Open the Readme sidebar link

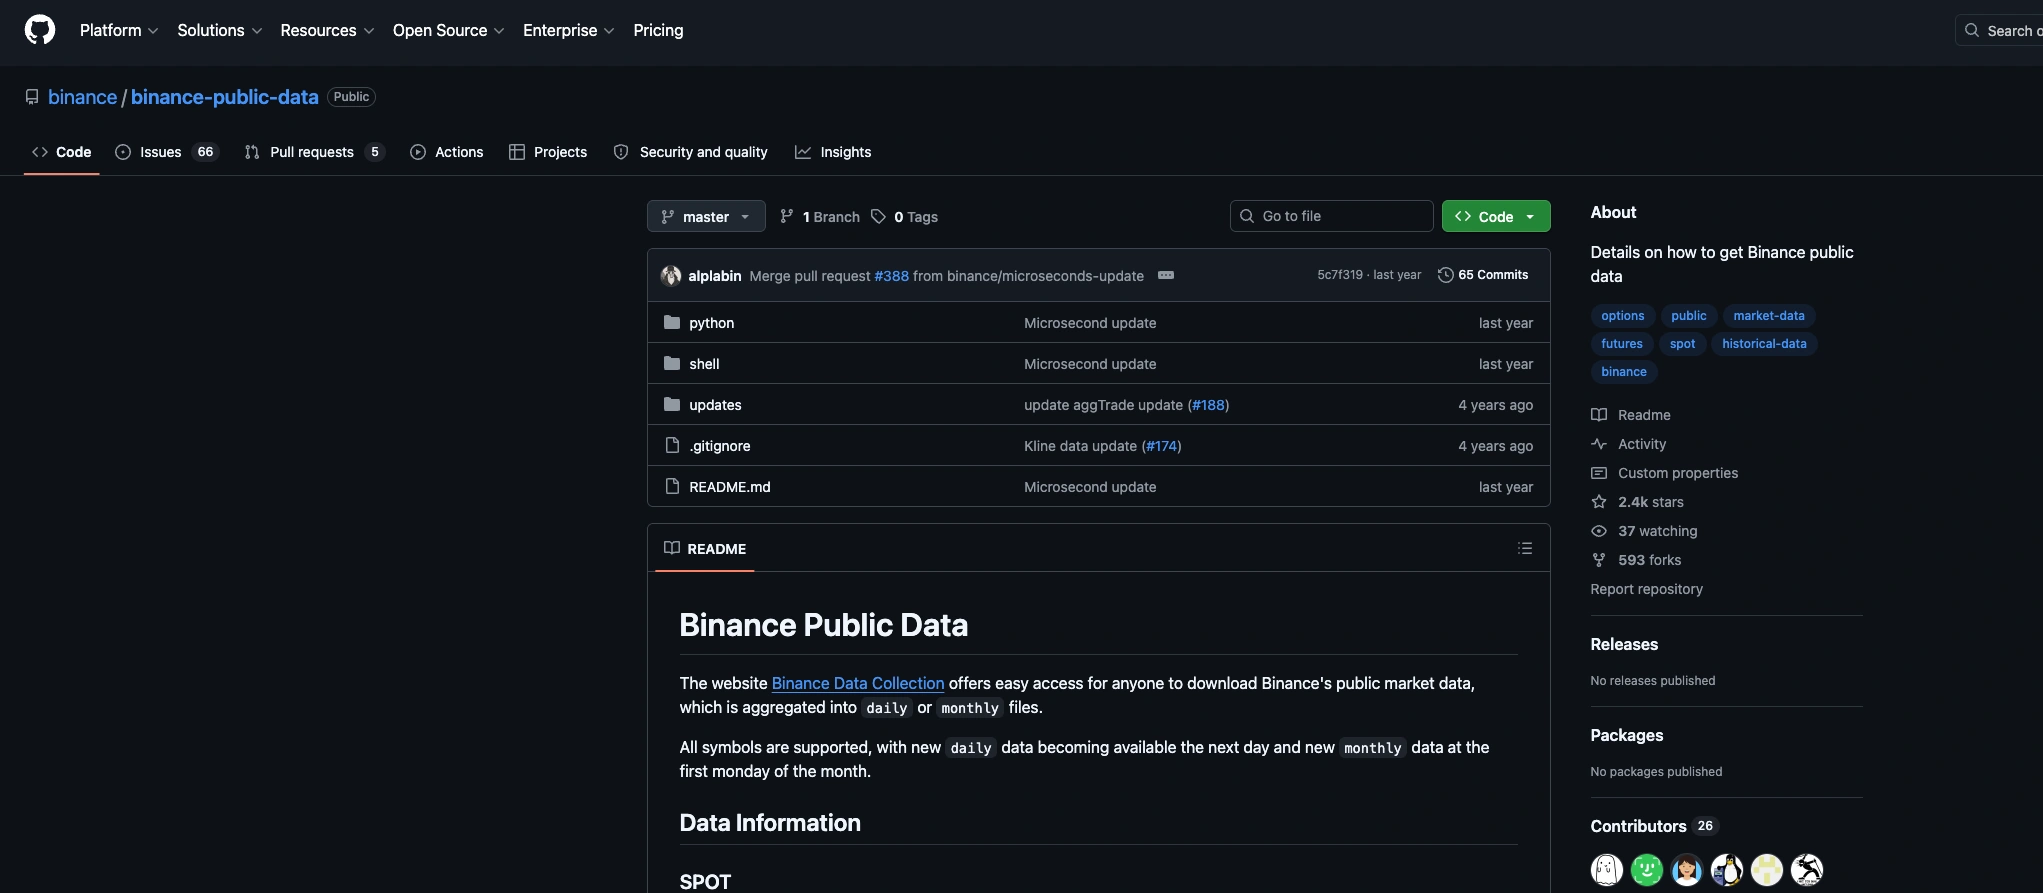(1631, 415)
